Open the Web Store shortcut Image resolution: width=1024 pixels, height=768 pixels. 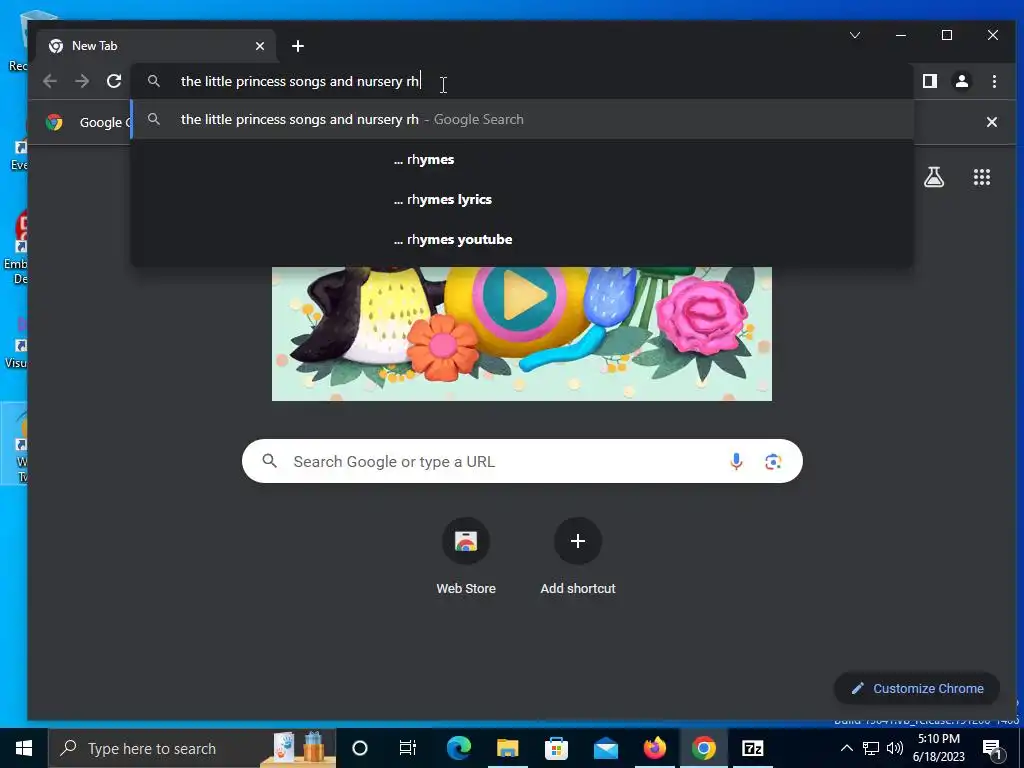pos(466,556)
